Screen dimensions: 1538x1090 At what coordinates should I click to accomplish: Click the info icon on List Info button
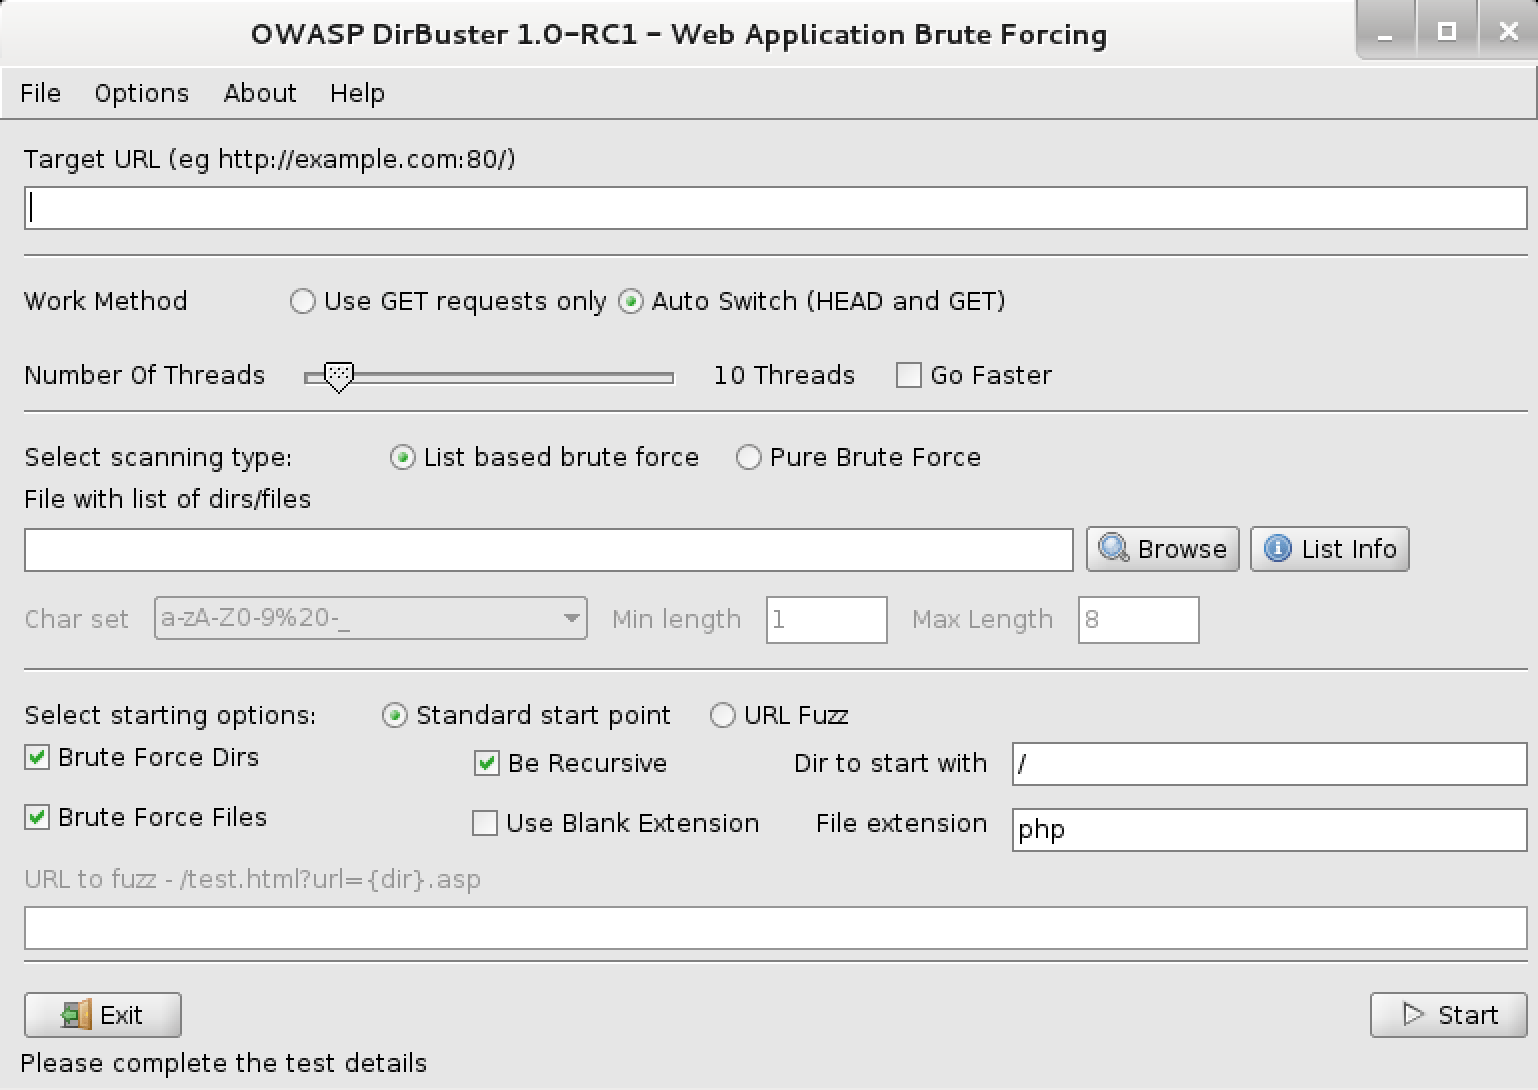(x=1277, y=548)
